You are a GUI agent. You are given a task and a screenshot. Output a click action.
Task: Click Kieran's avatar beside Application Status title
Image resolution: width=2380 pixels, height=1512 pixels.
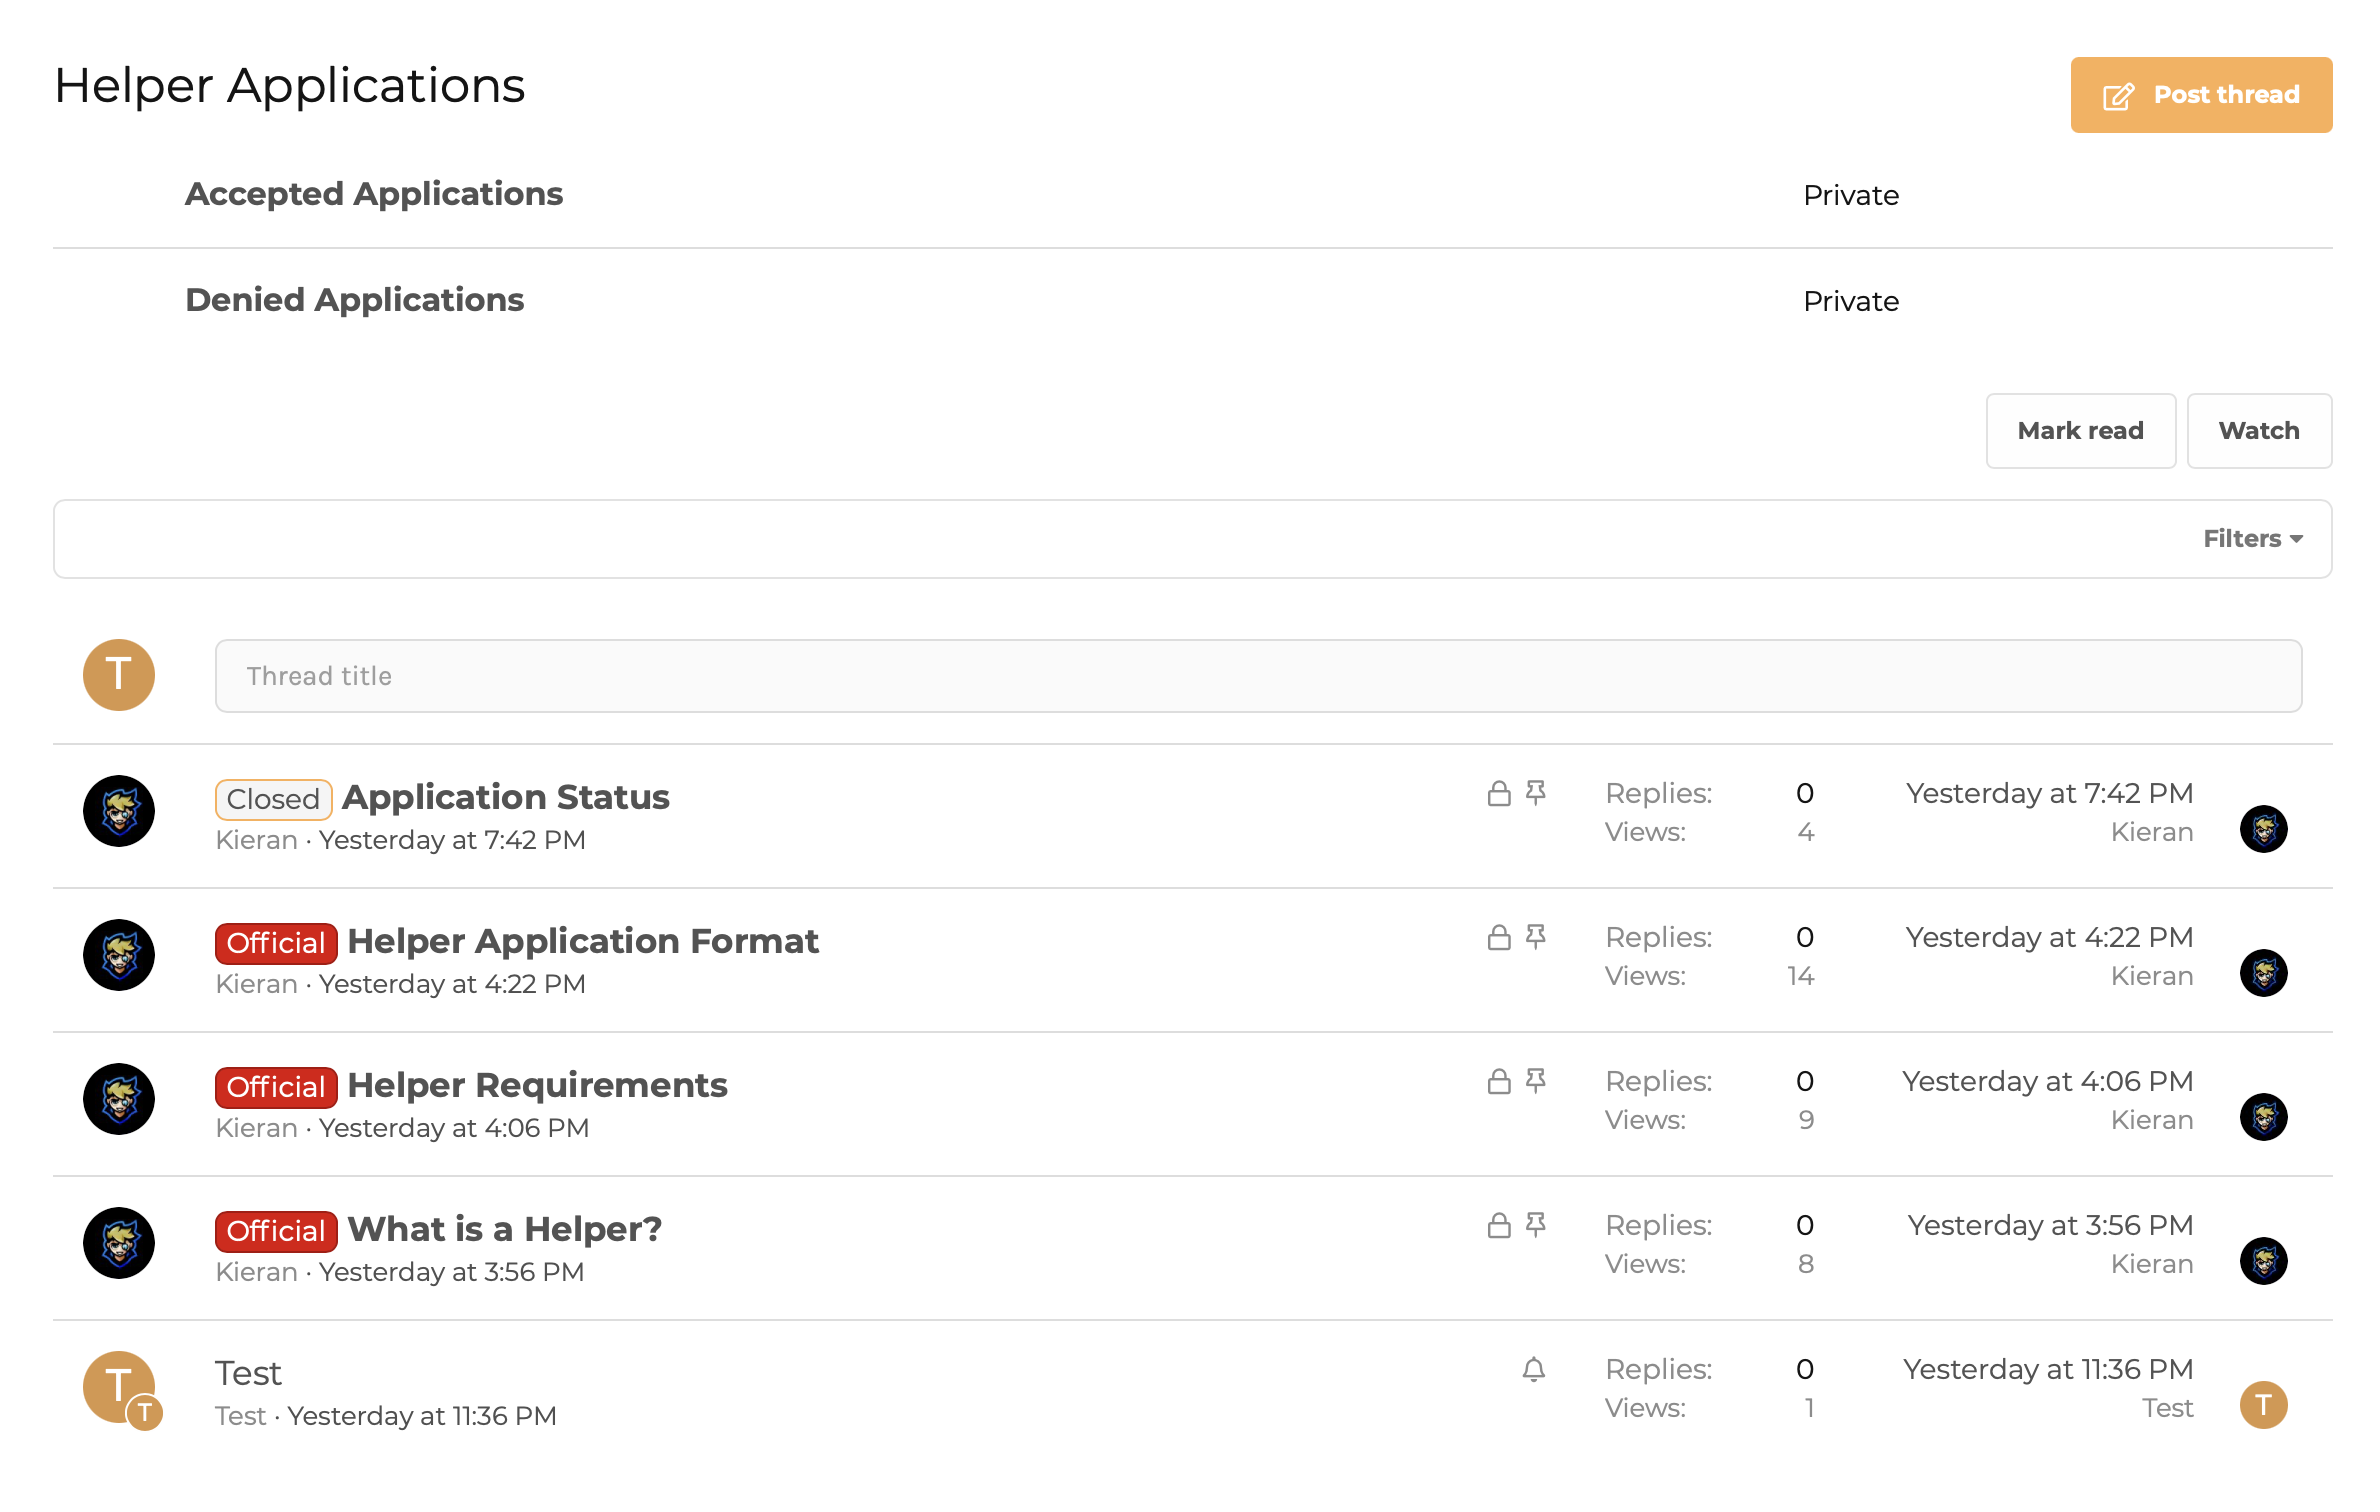coord(119,811)
